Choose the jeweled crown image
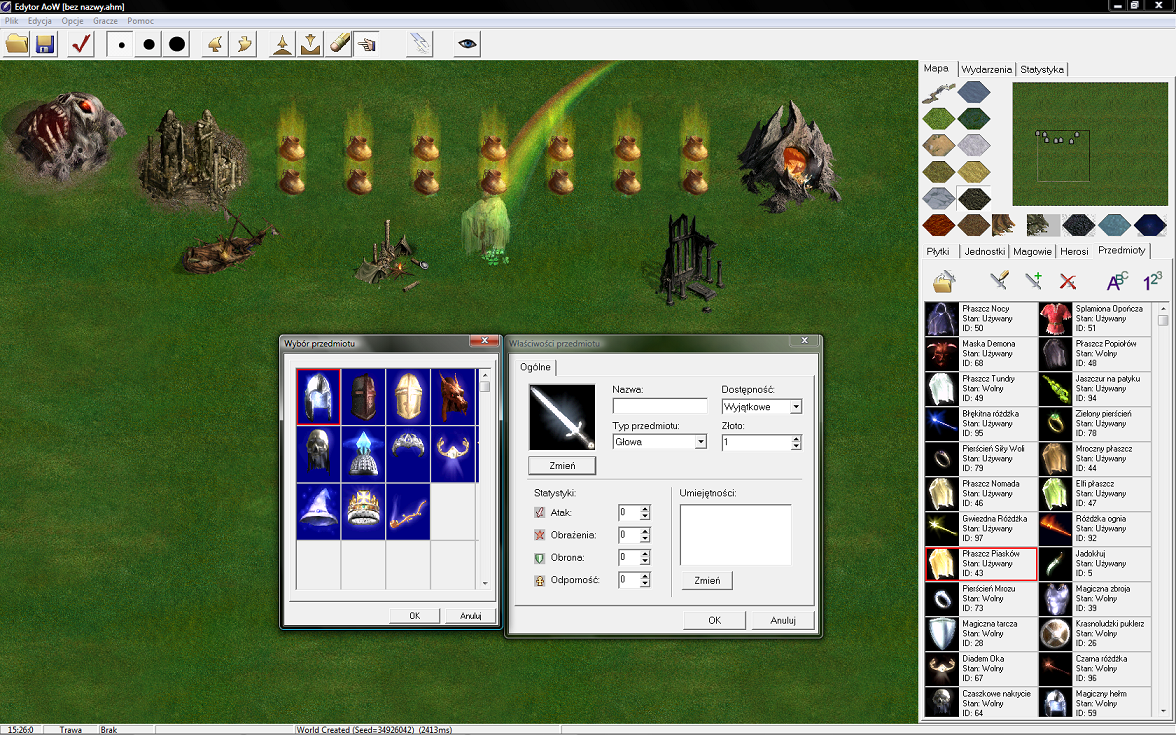 pyautogui.click(x=363, y=512)
